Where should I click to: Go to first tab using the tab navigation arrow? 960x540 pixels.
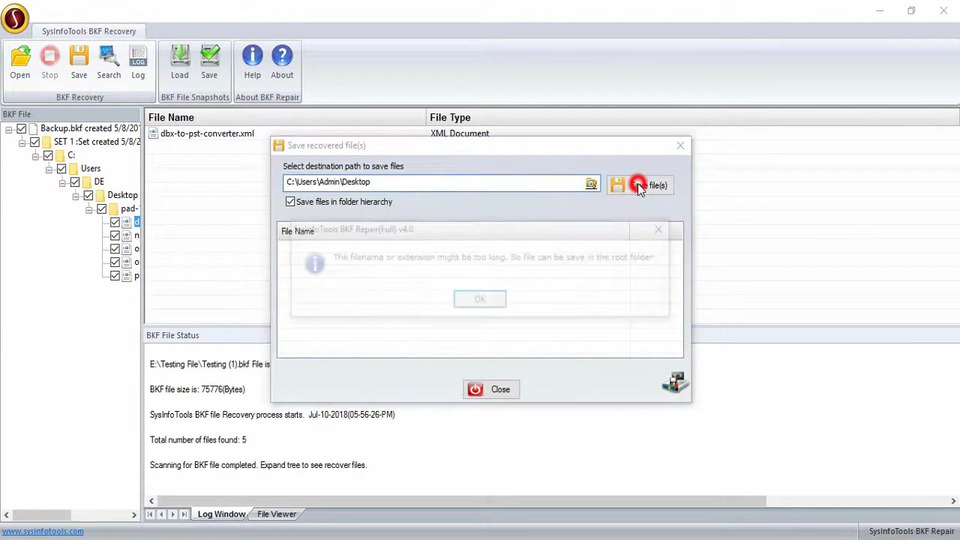[x=150, y=514]
